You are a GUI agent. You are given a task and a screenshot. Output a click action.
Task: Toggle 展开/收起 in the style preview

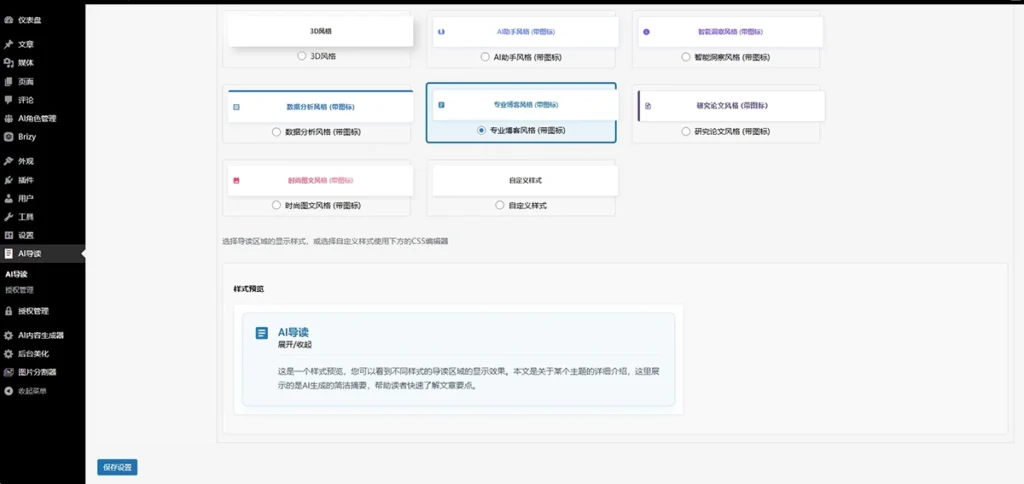point(295,345)
